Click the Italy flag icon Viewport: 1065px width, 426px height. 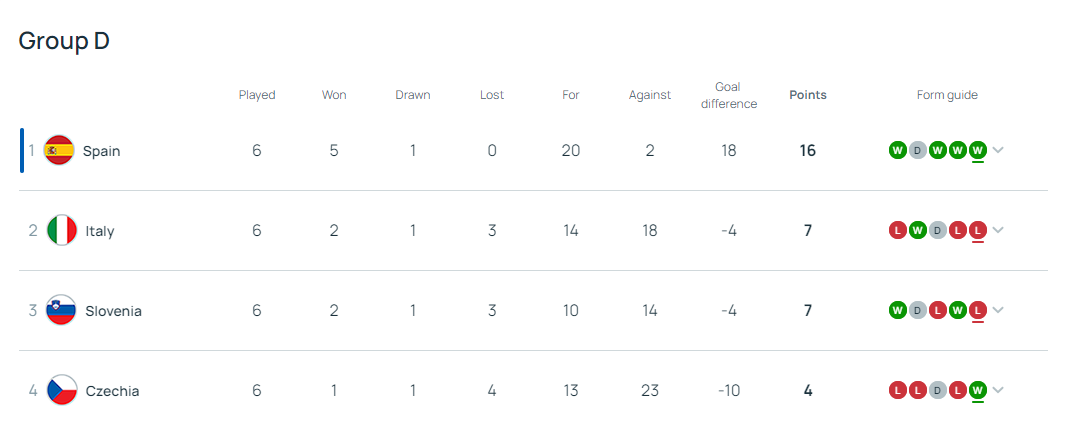[62, 230]
